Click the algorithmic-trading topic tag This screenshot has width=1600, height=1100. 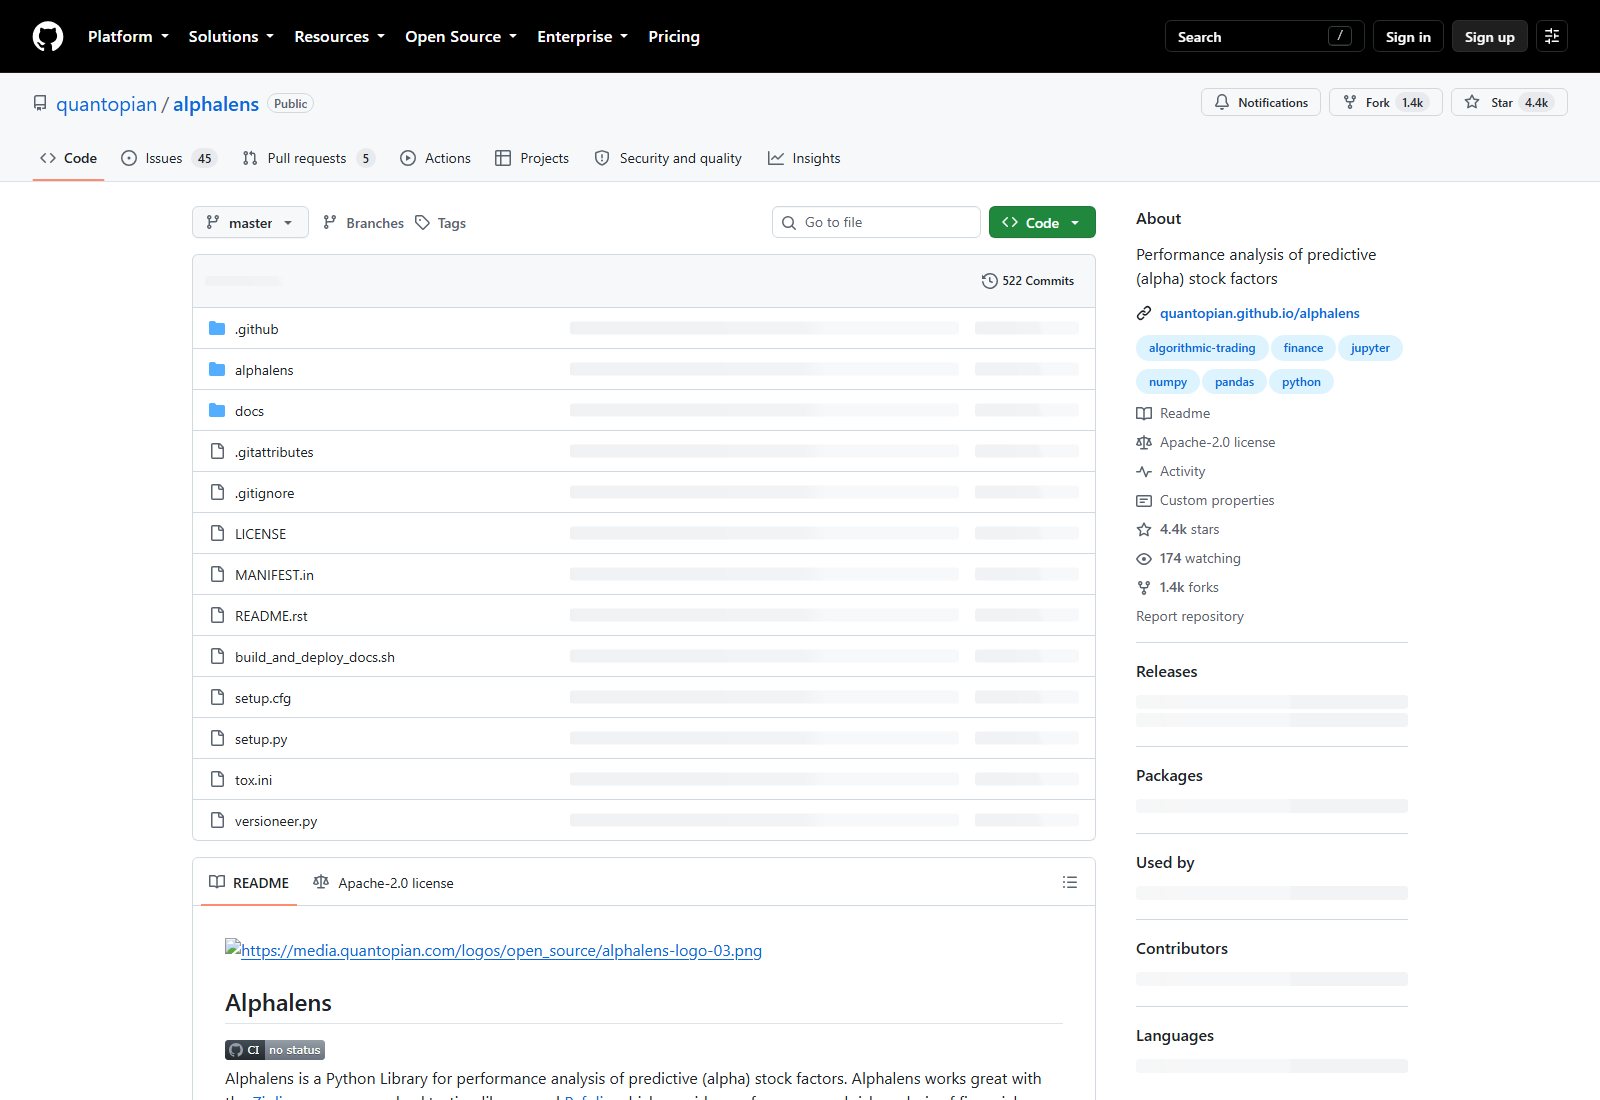pos(1202,348)
